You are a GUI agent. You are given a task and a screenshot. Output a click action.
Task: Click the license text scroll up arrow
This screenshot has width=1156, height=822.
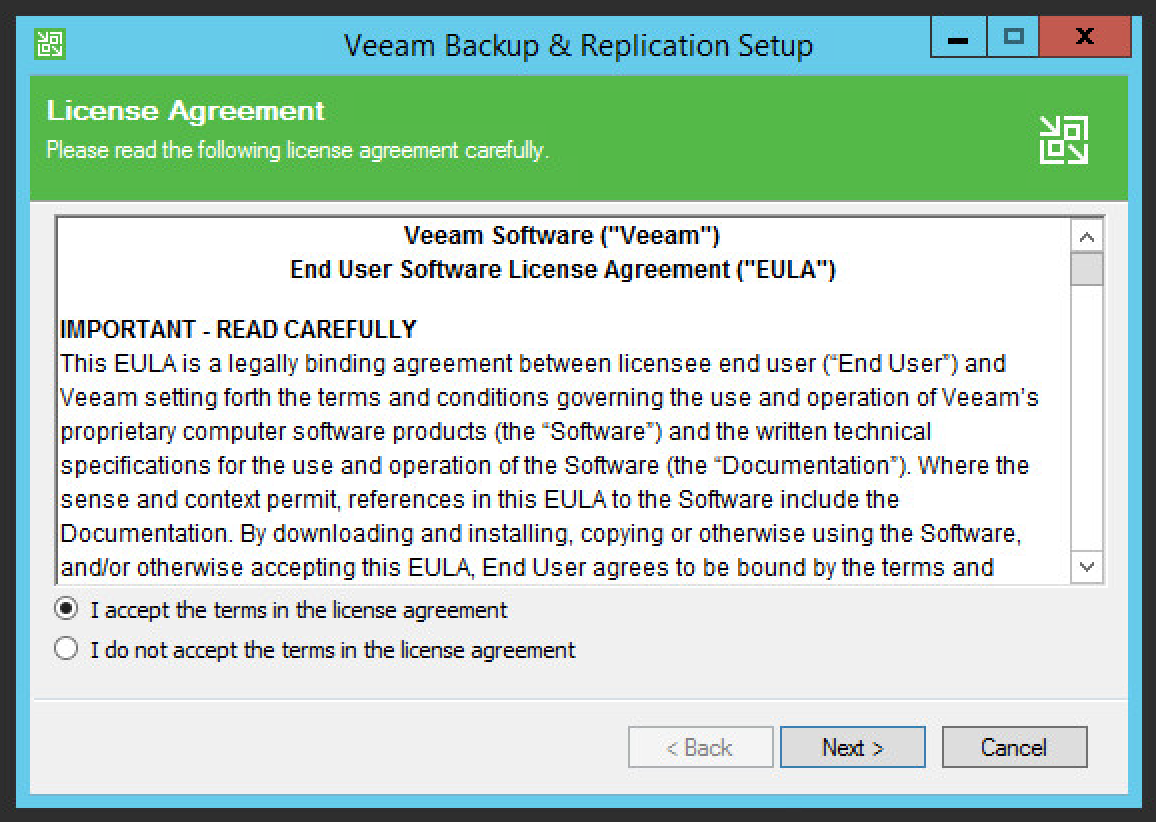(x=1087, y=238)
